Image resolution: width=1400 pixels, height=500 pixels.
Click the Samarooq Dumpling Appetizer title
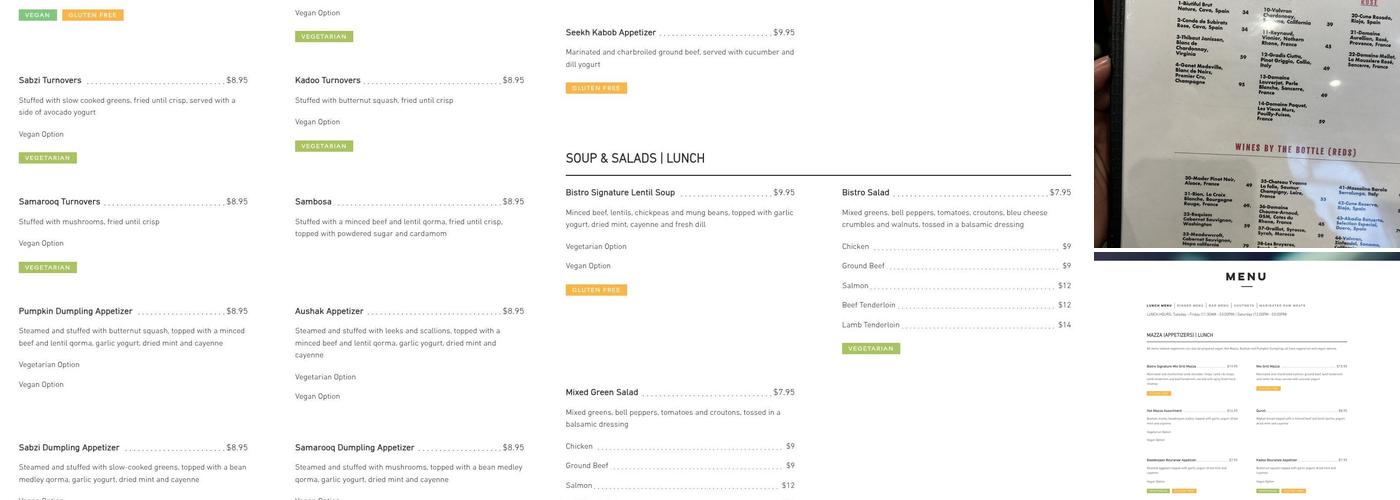[355, 448]
